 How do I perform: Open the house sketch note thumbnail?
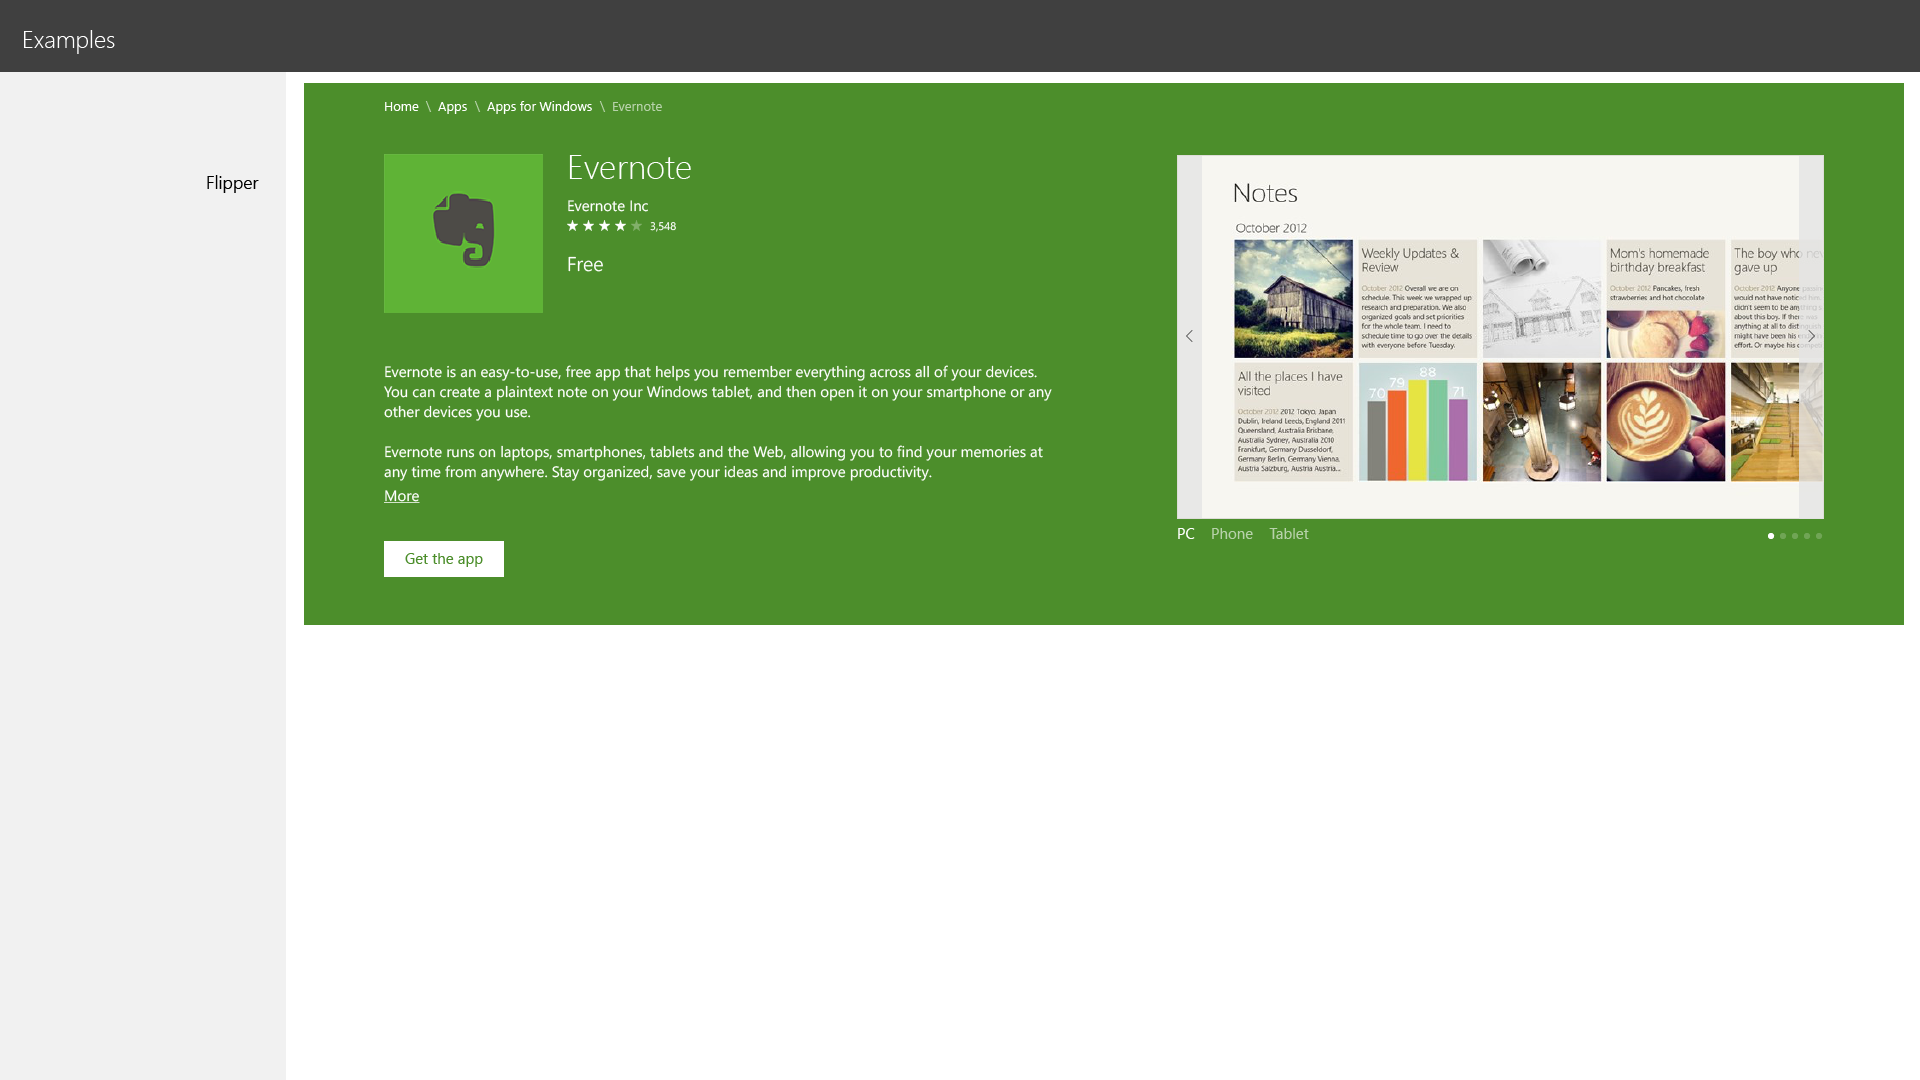coord(1542,299)
